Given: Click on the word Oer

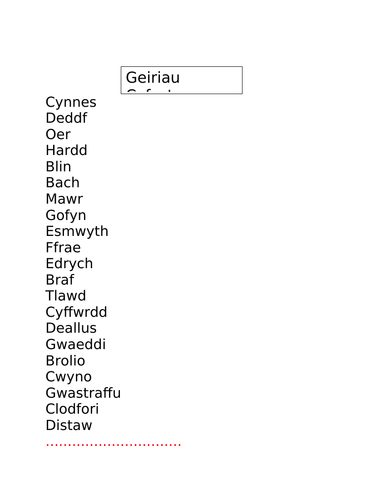Looking at the screenshot, I should pyautogui.click(x=58, y=134).
